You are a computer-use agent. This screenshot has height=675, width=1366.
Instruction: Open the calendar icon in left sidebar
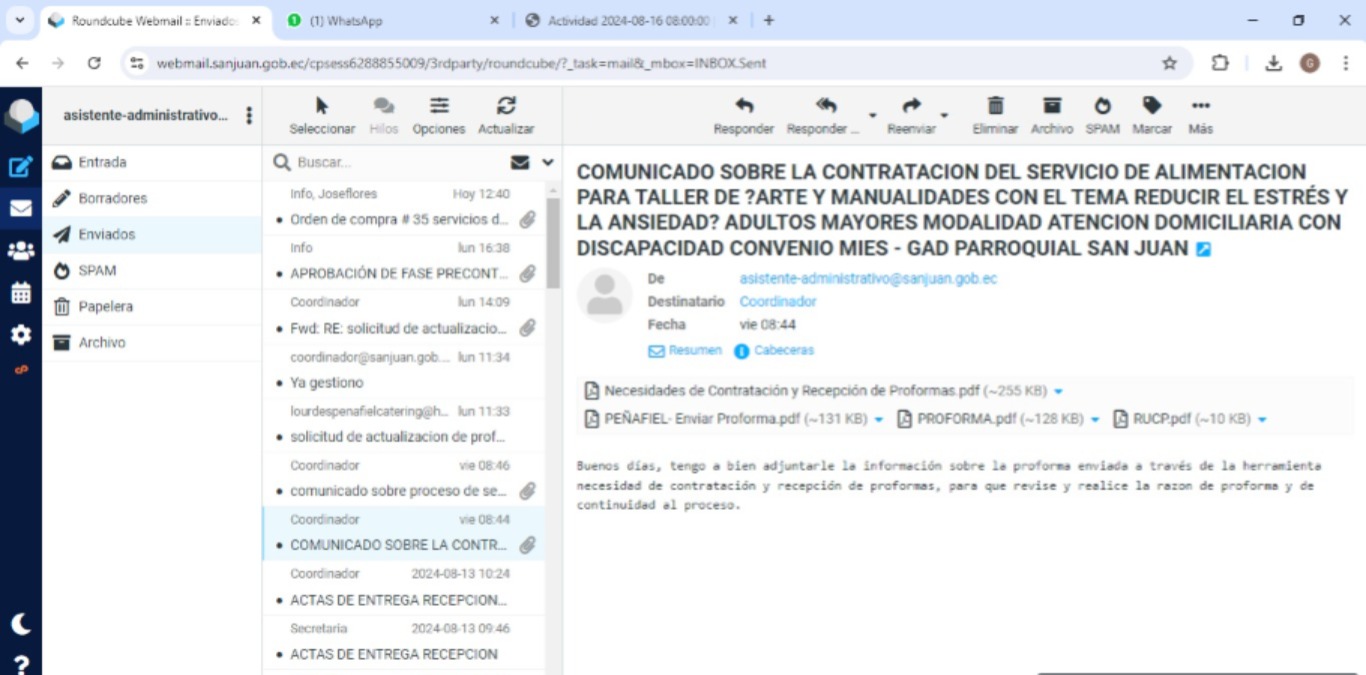click(x=20, y=293)
